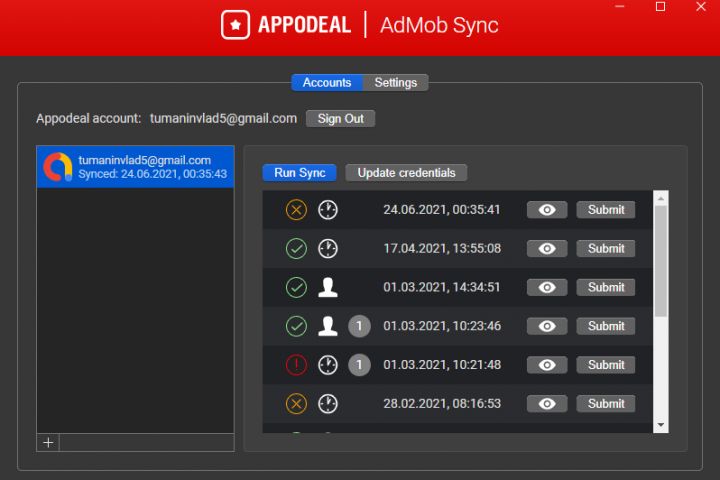View log via eye icon for 01.03.2021, 10:21:48

(x=547, y=365)
